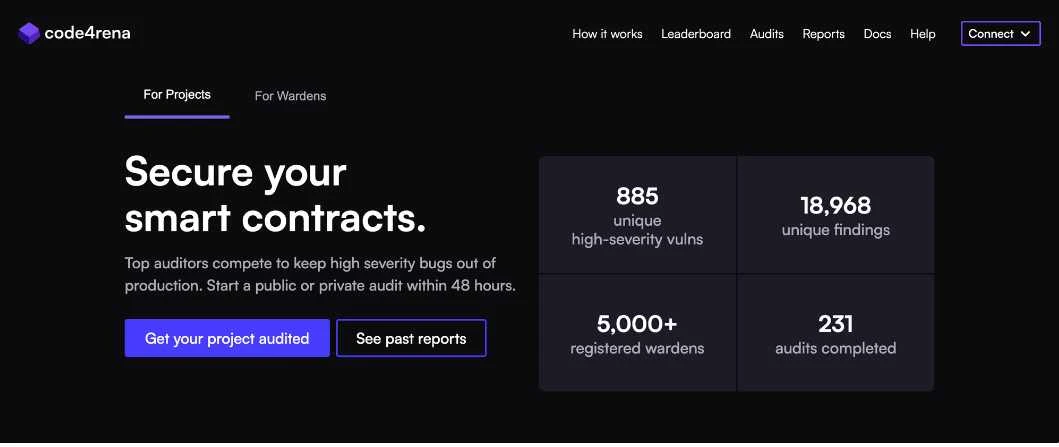The image size is (1059, 447).
Task: Click the Secure your smart contracts heading
Action: click(275, 195)
